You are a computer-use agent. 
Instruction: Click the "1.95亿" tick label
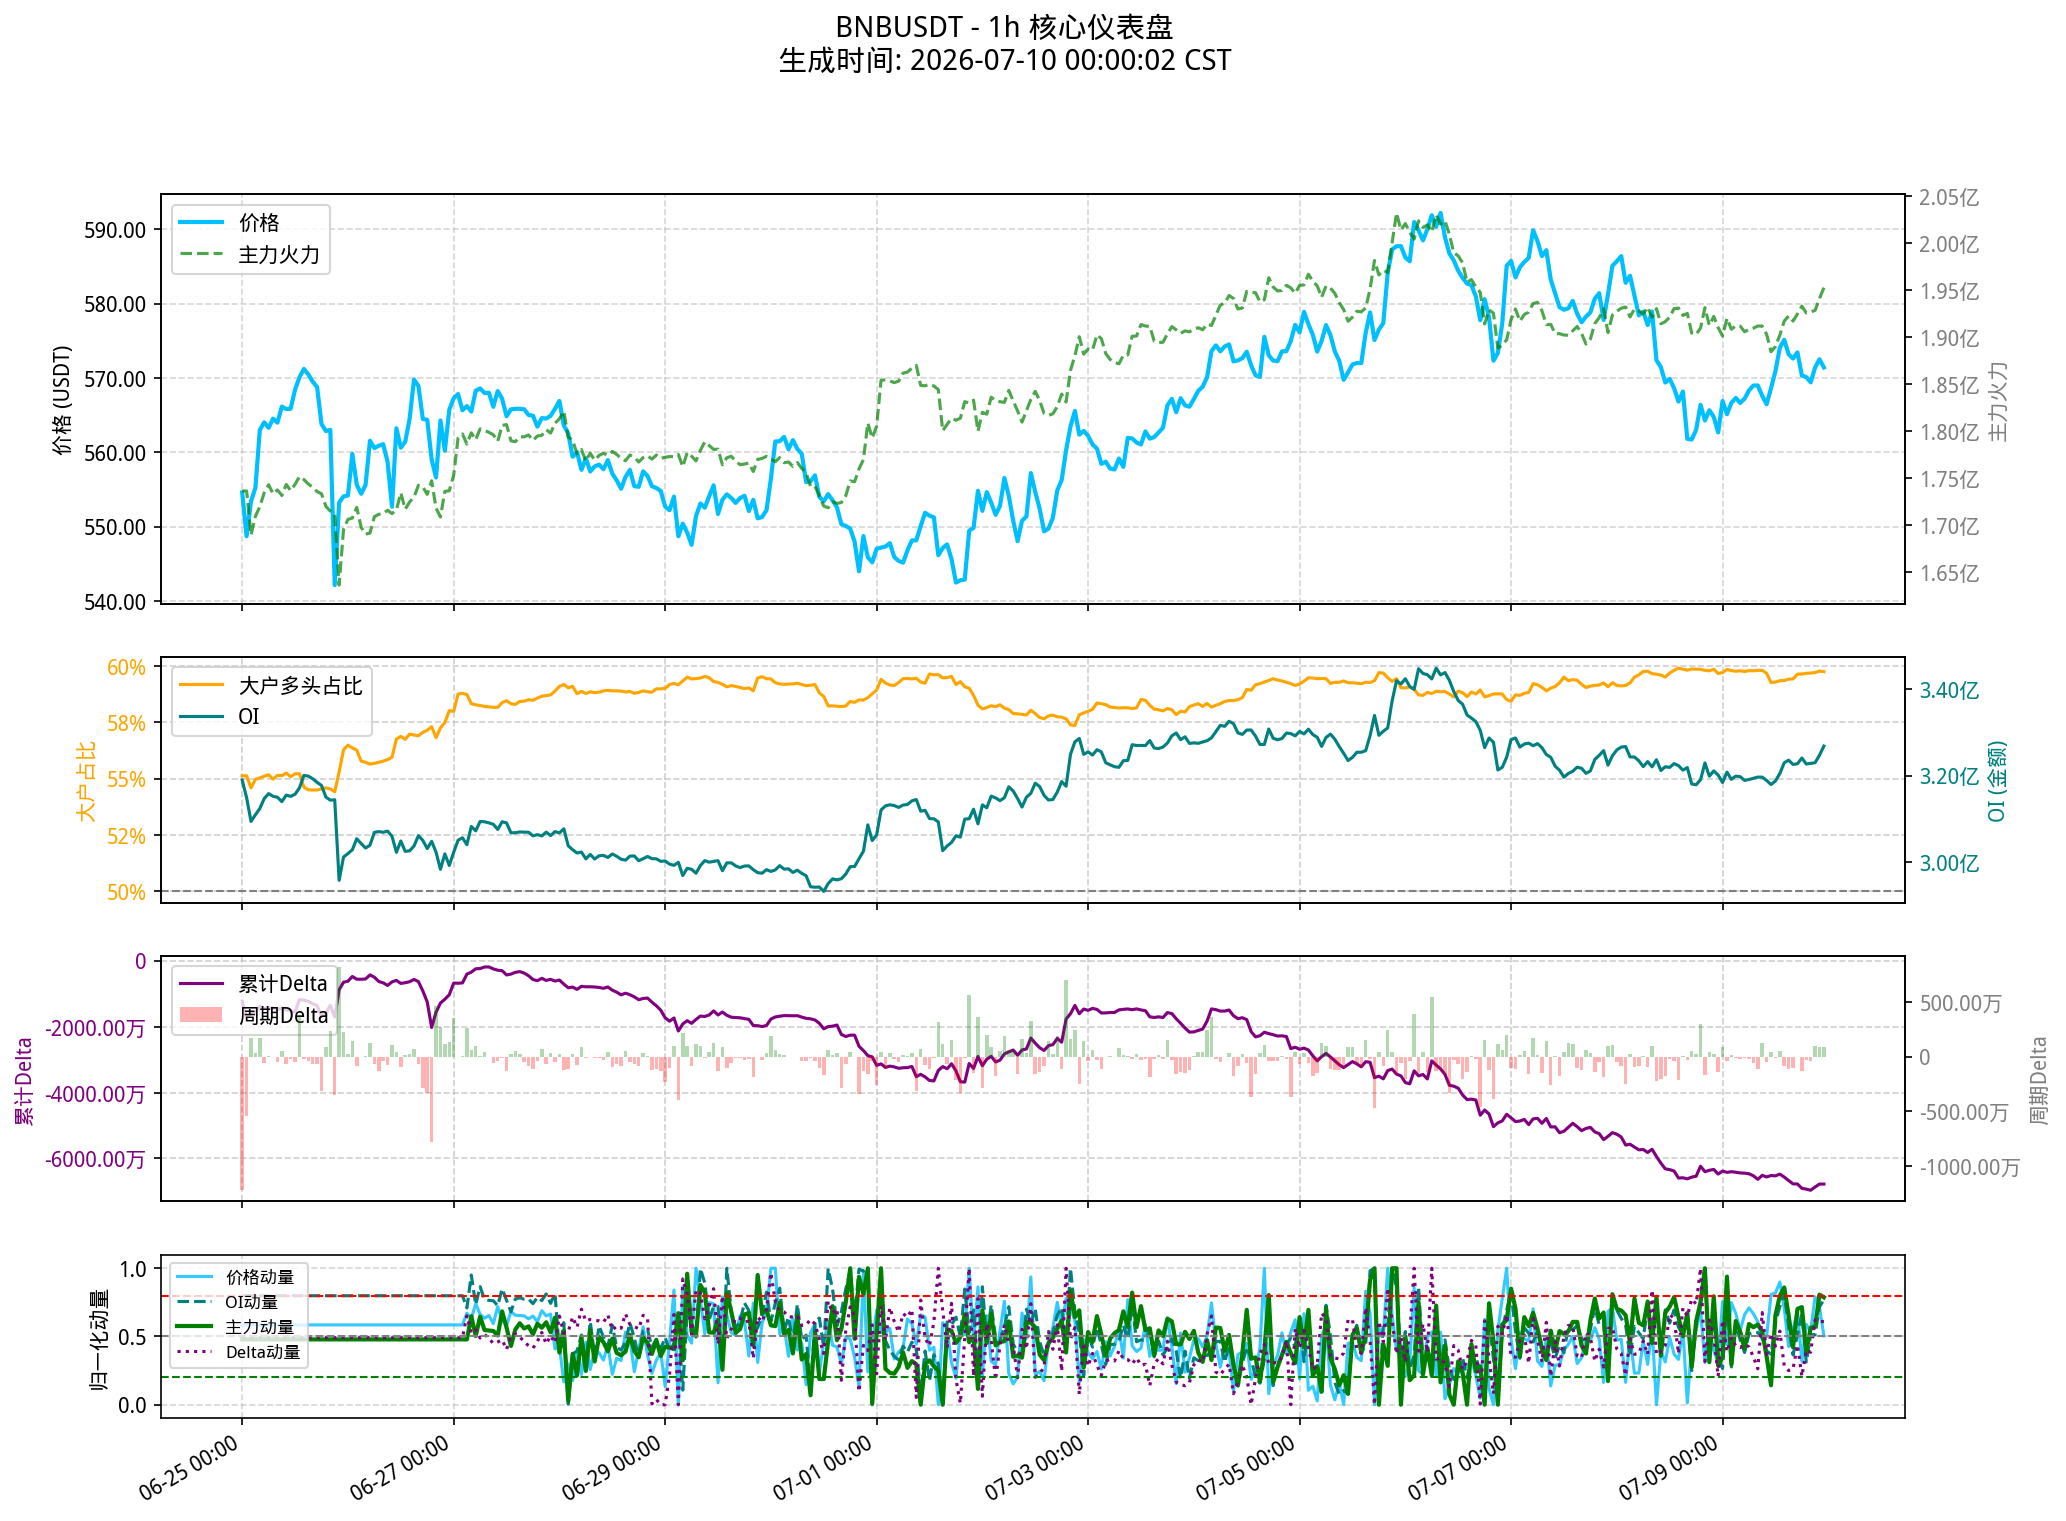1948,292
